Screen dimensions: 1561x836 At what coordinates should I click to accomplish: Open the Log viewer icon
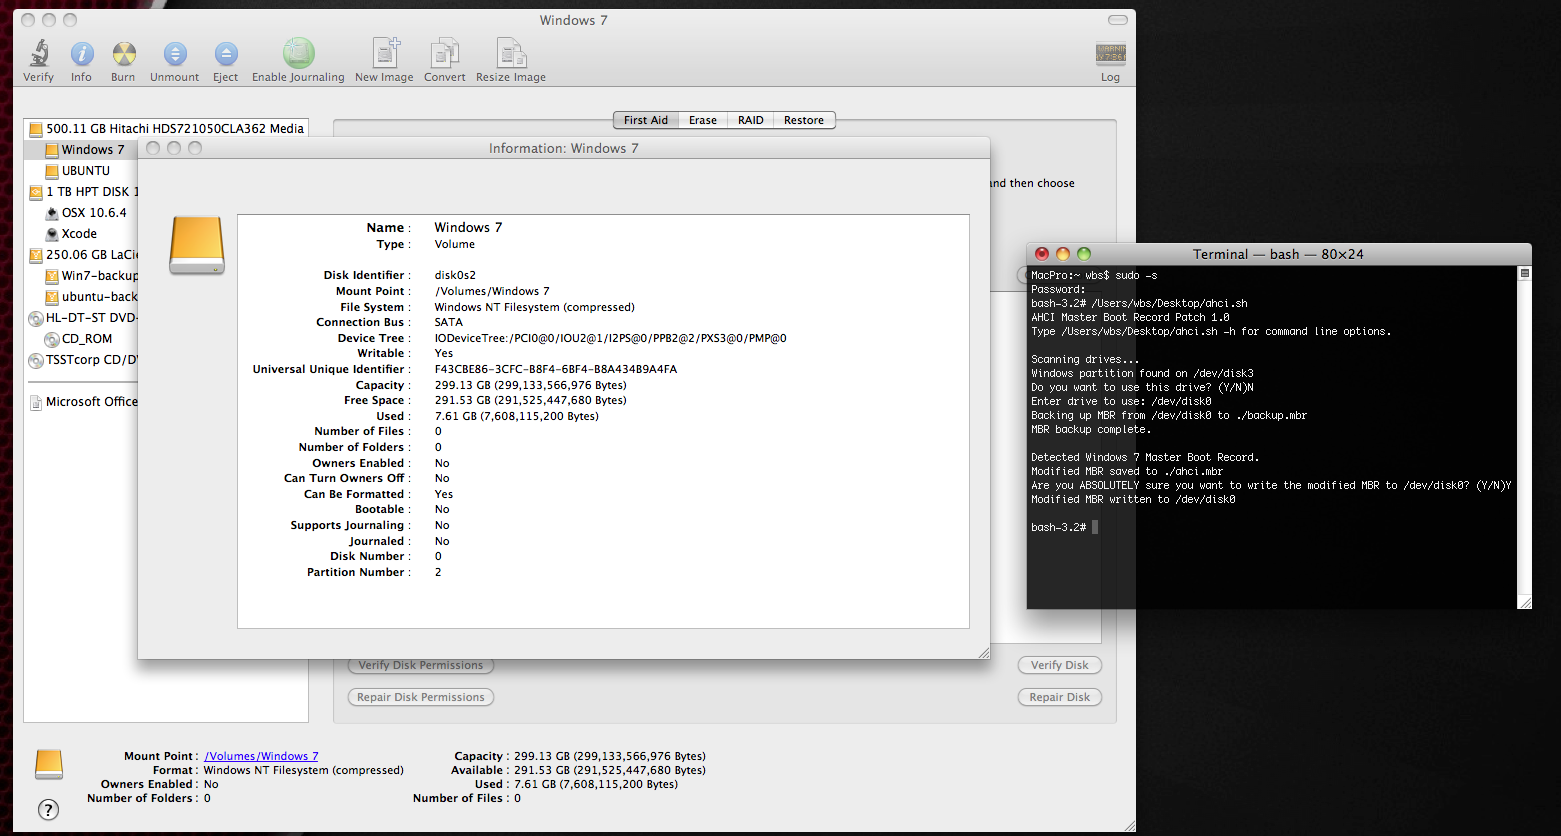1111,63
